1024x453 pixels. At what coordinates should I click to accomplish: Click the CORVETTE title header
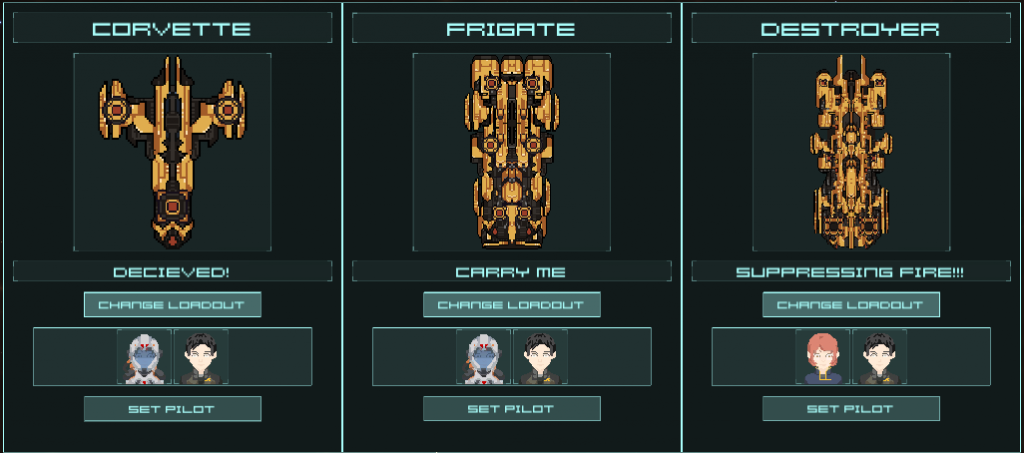172,28
